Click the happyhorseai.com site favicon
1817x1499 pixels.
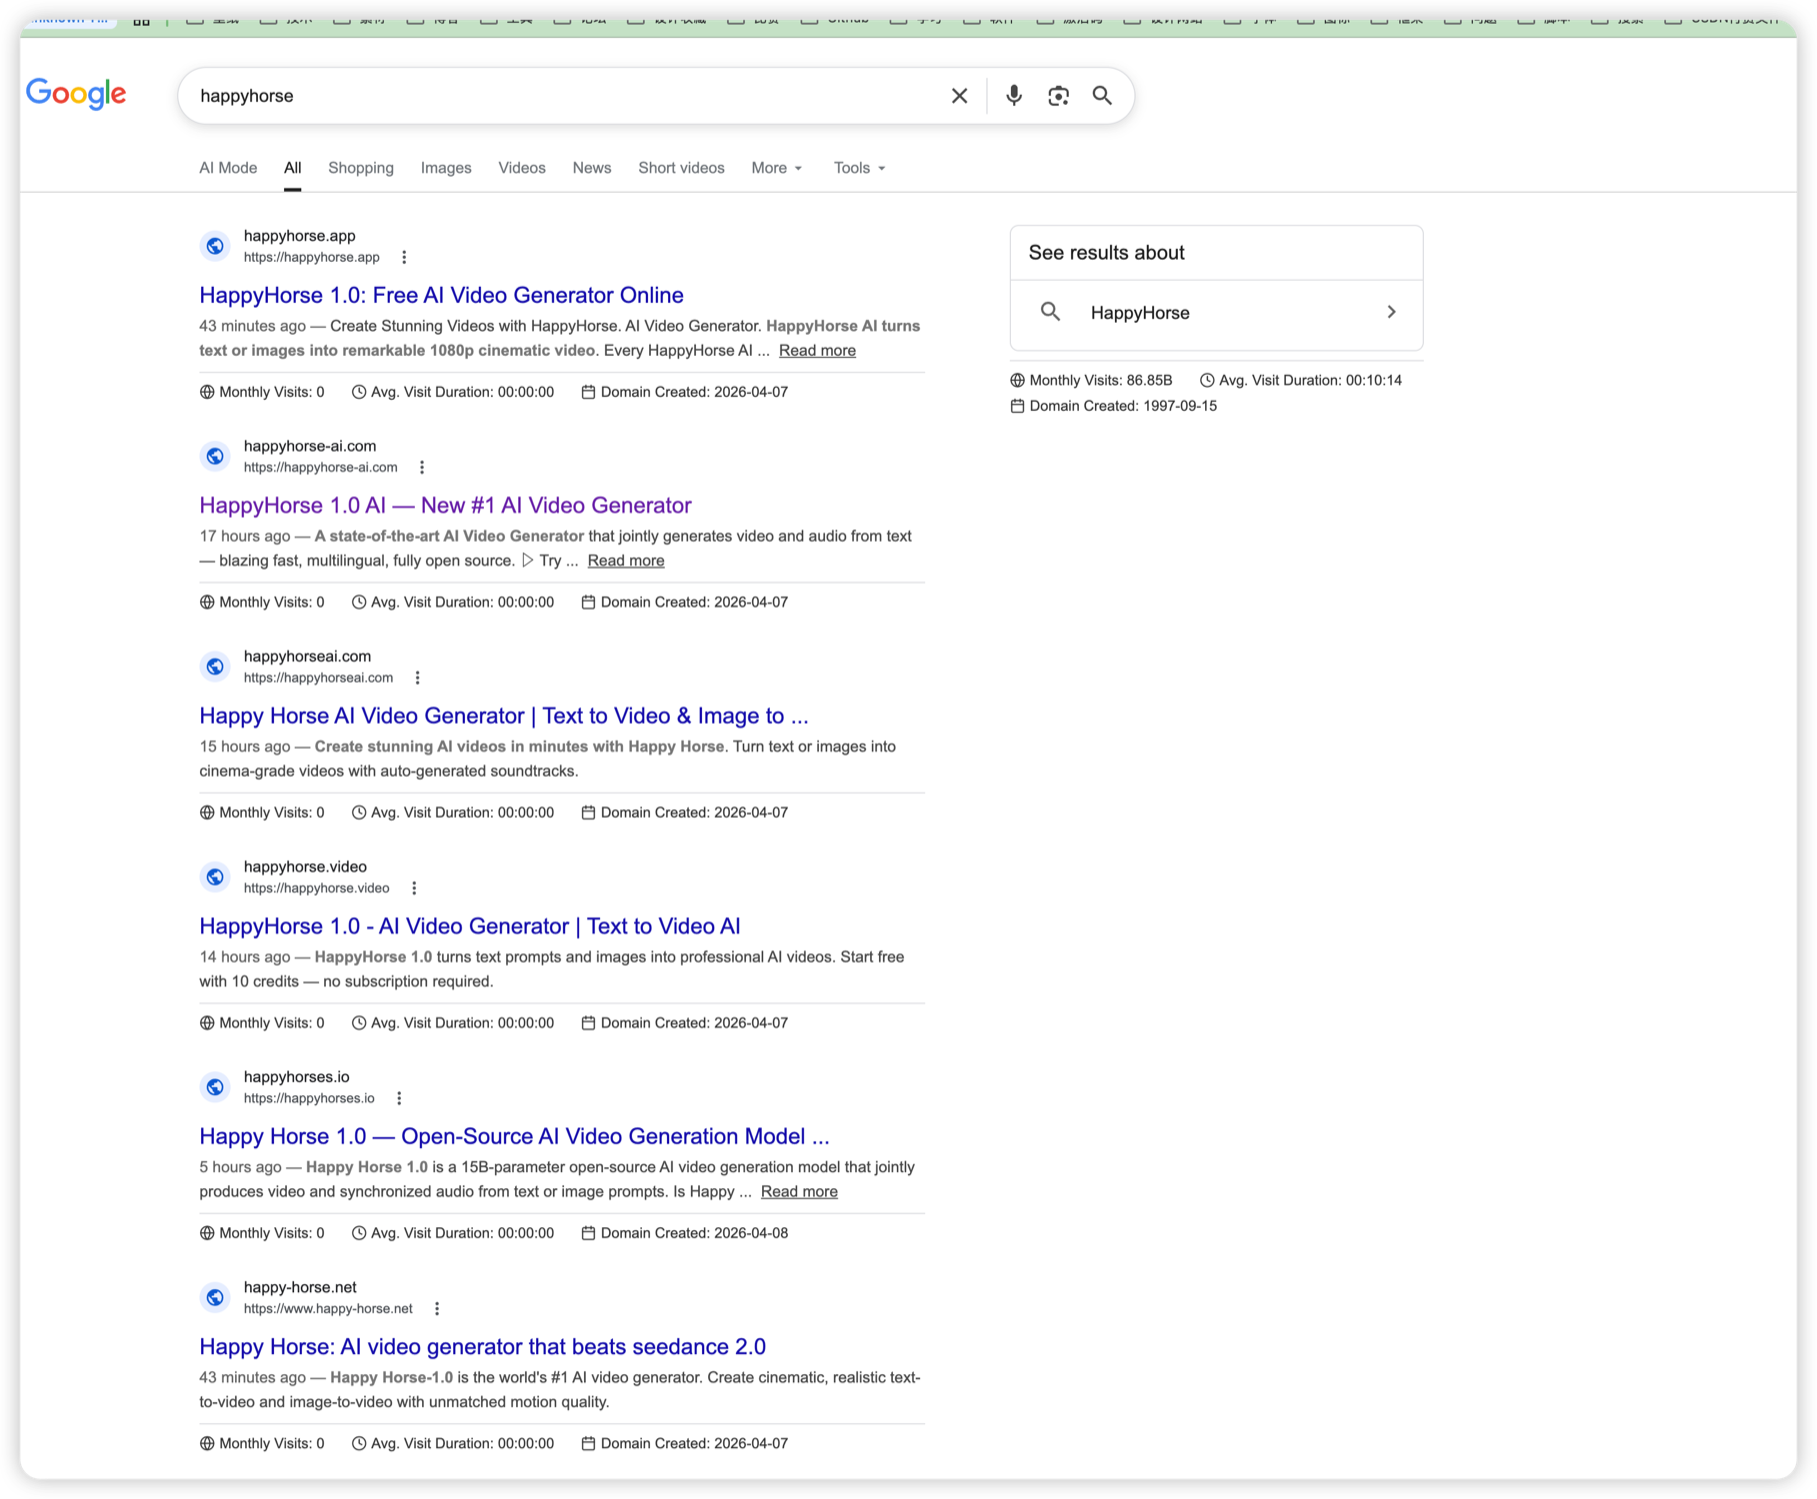(215, 666)
